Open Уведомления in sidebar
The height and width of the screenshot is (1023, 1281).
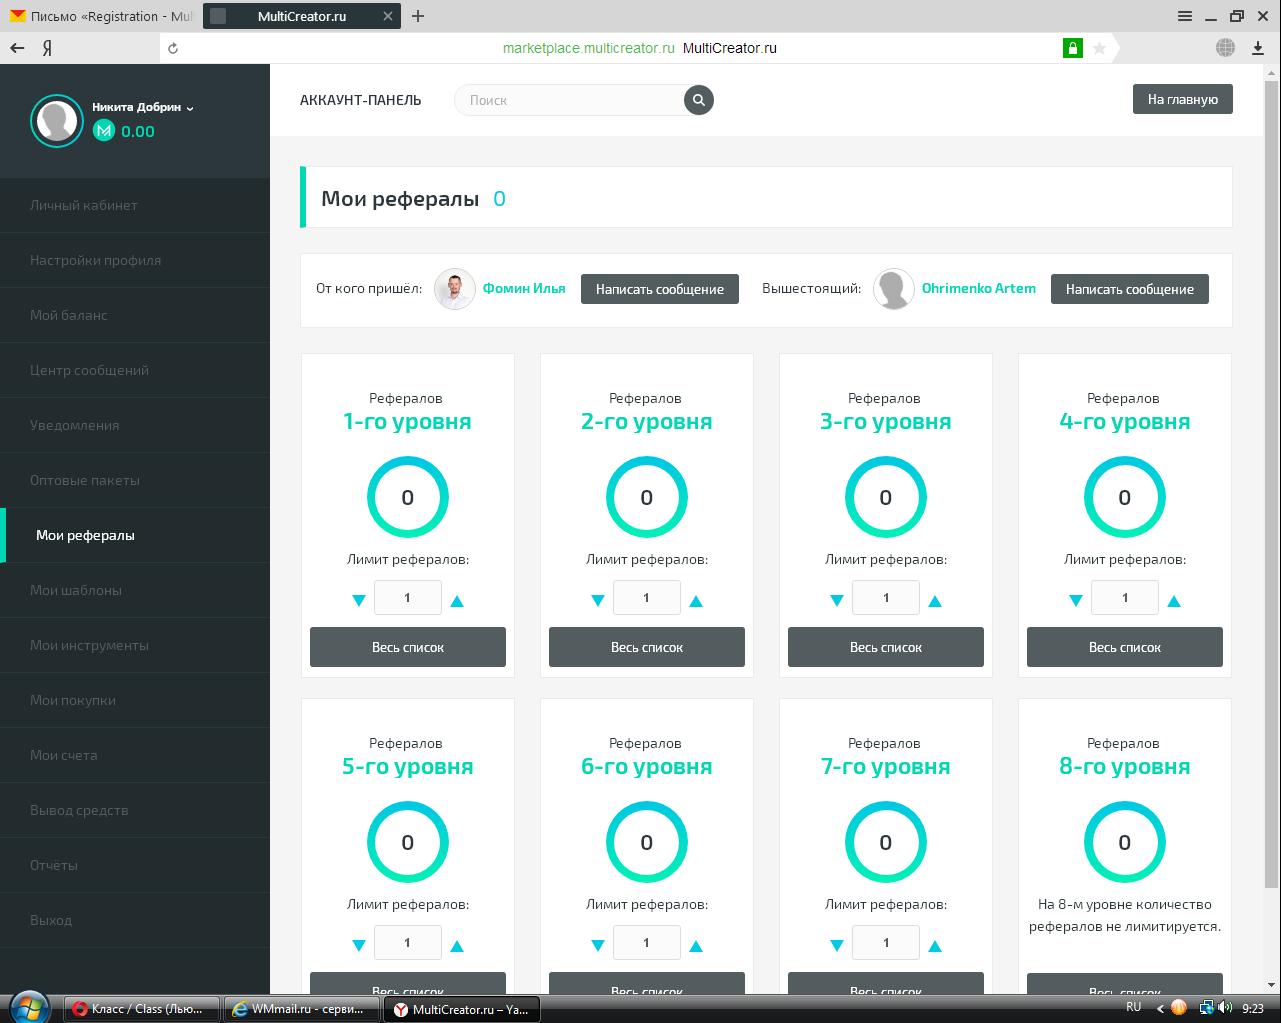click(x=135, y=425)
